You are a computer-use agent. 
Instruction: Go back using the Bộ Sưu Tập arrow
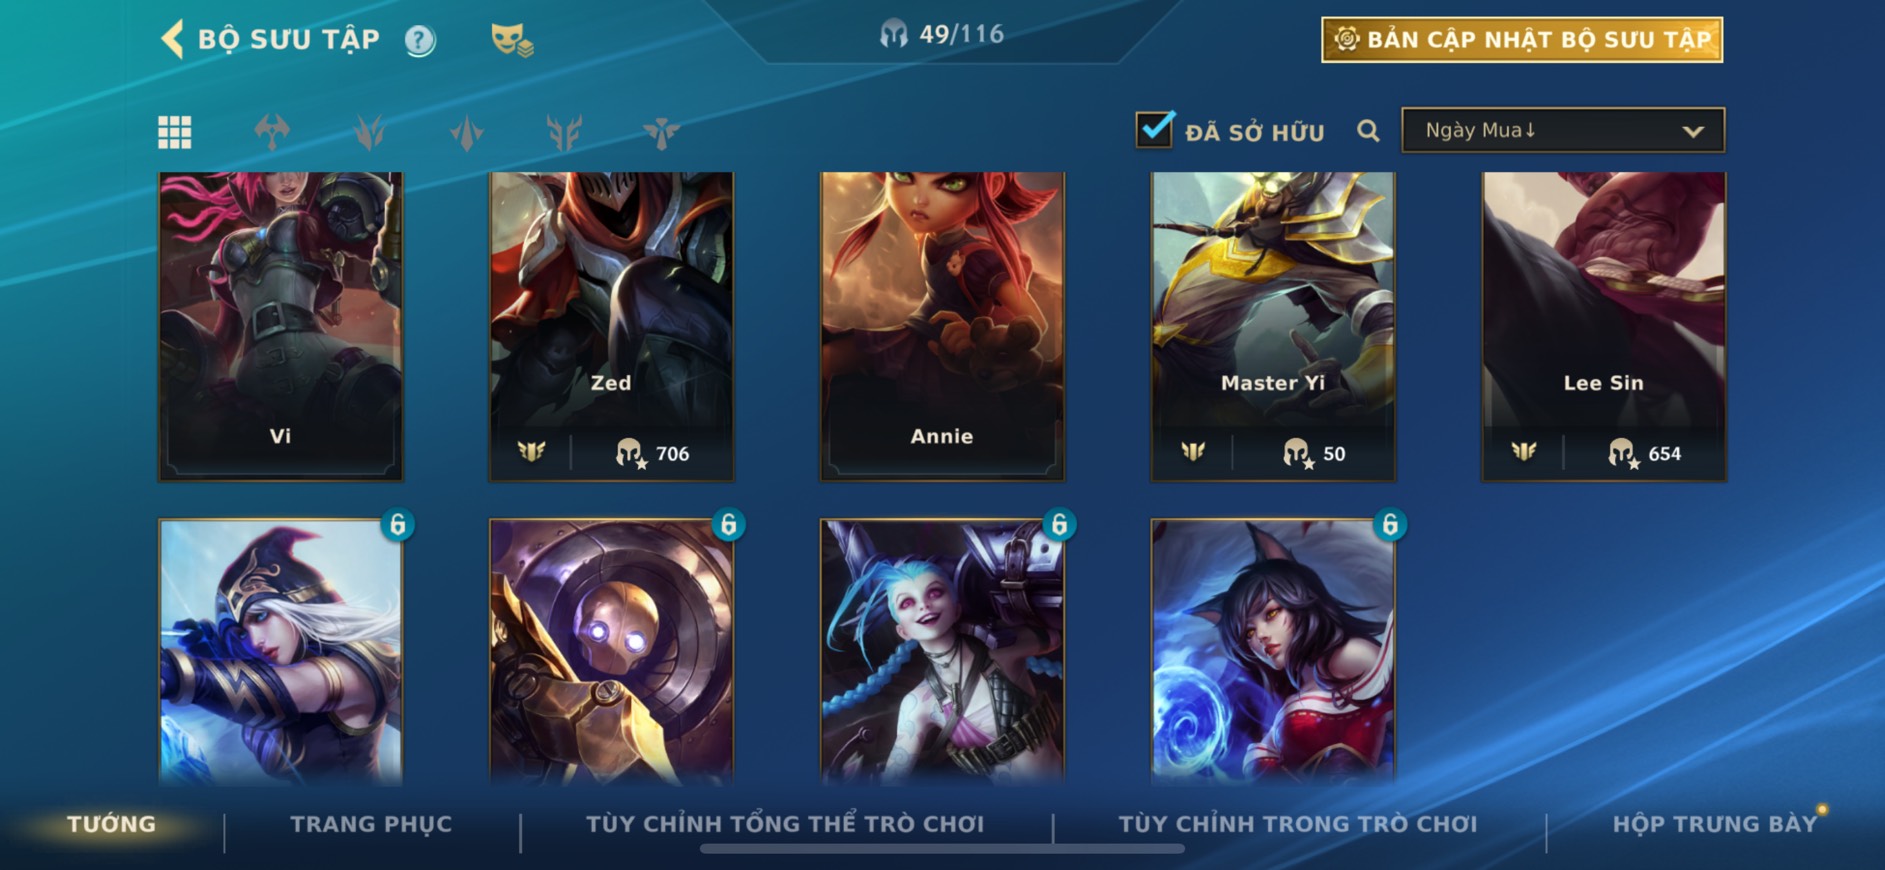(x=173, y=40)
